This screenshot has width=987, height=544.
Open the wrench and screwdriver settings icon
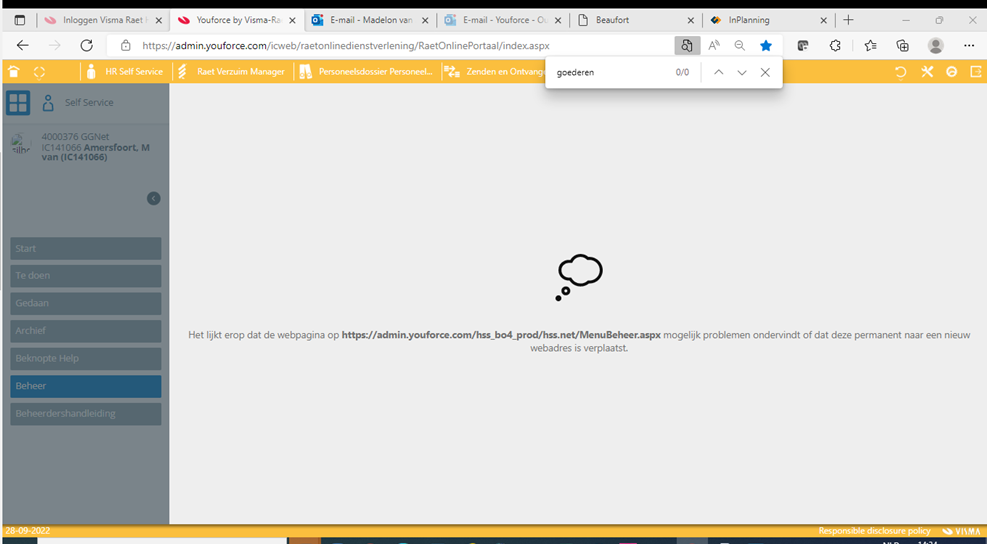click(927, 72)
